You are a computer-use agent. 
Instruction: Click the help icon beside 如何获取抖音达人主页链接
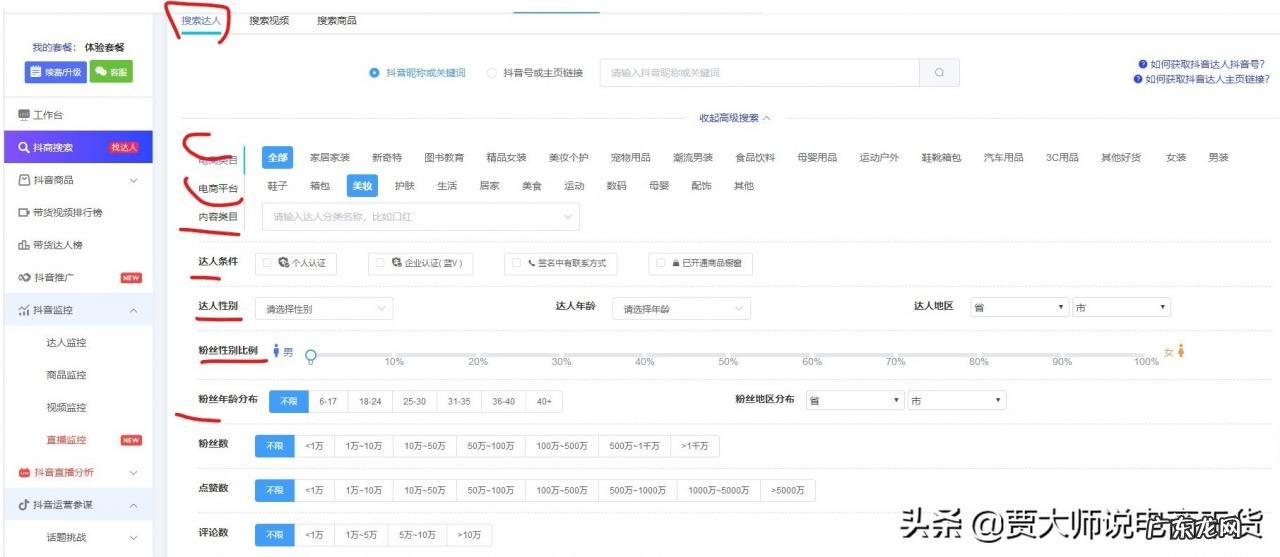point(1138,79)
